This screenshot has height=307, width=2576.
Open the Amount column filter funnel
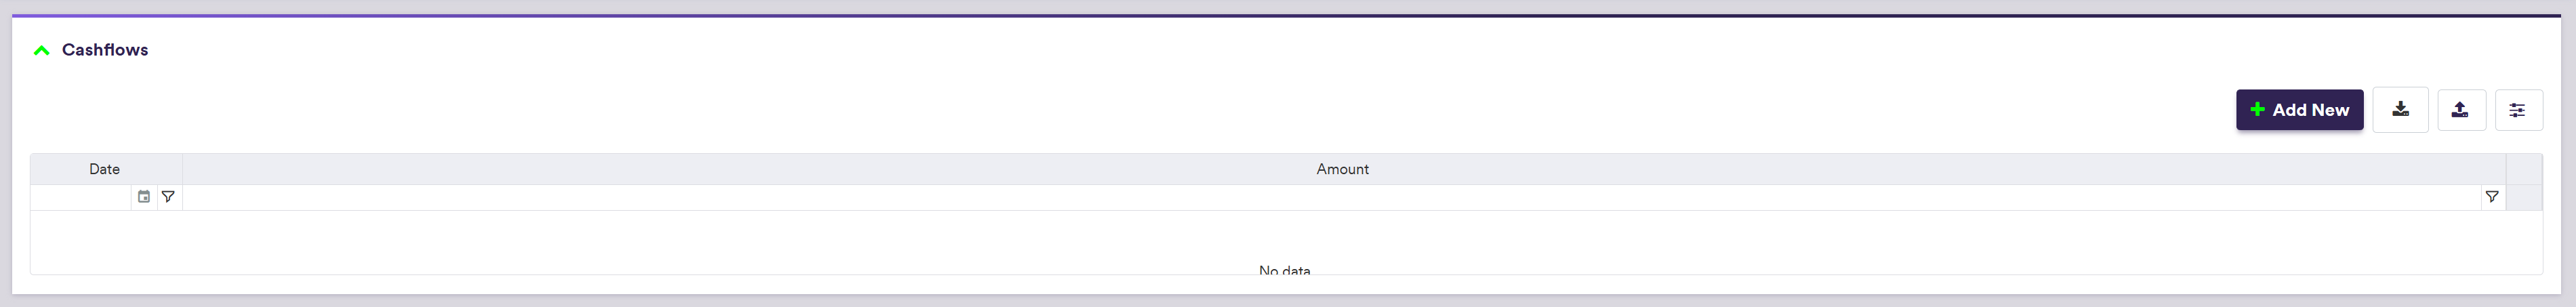pyautogui.click(x=2492, y=197)
